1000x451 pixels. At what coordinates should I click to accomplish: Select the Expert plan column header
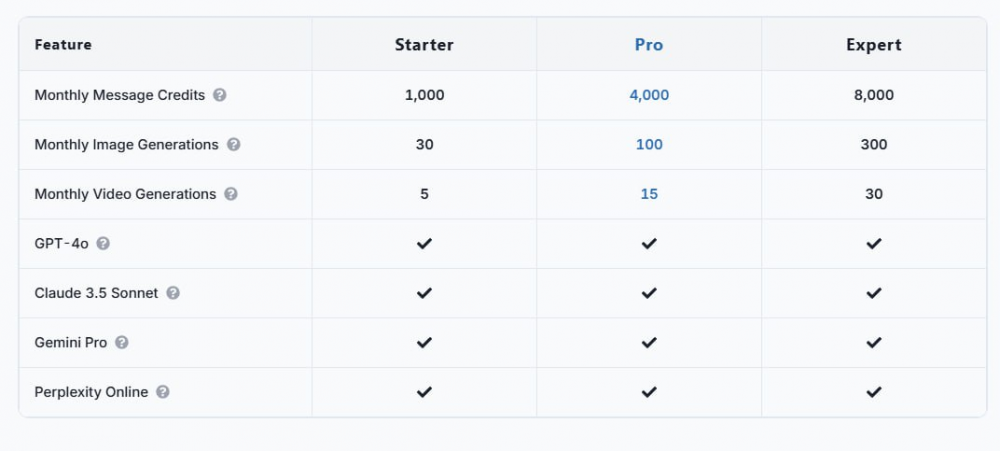tap(874, 45)
